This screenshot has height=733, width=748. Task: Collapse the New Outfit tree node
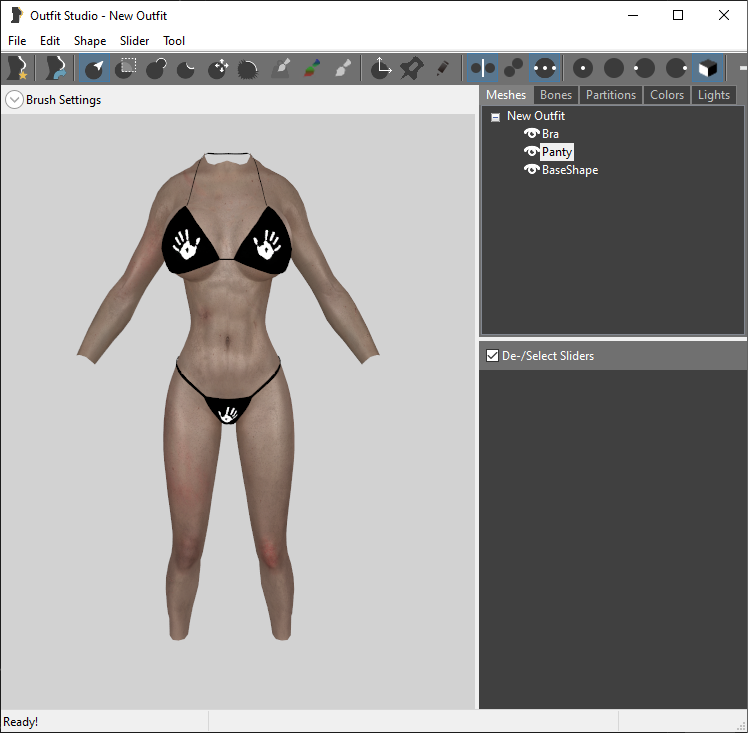(496, 117)
